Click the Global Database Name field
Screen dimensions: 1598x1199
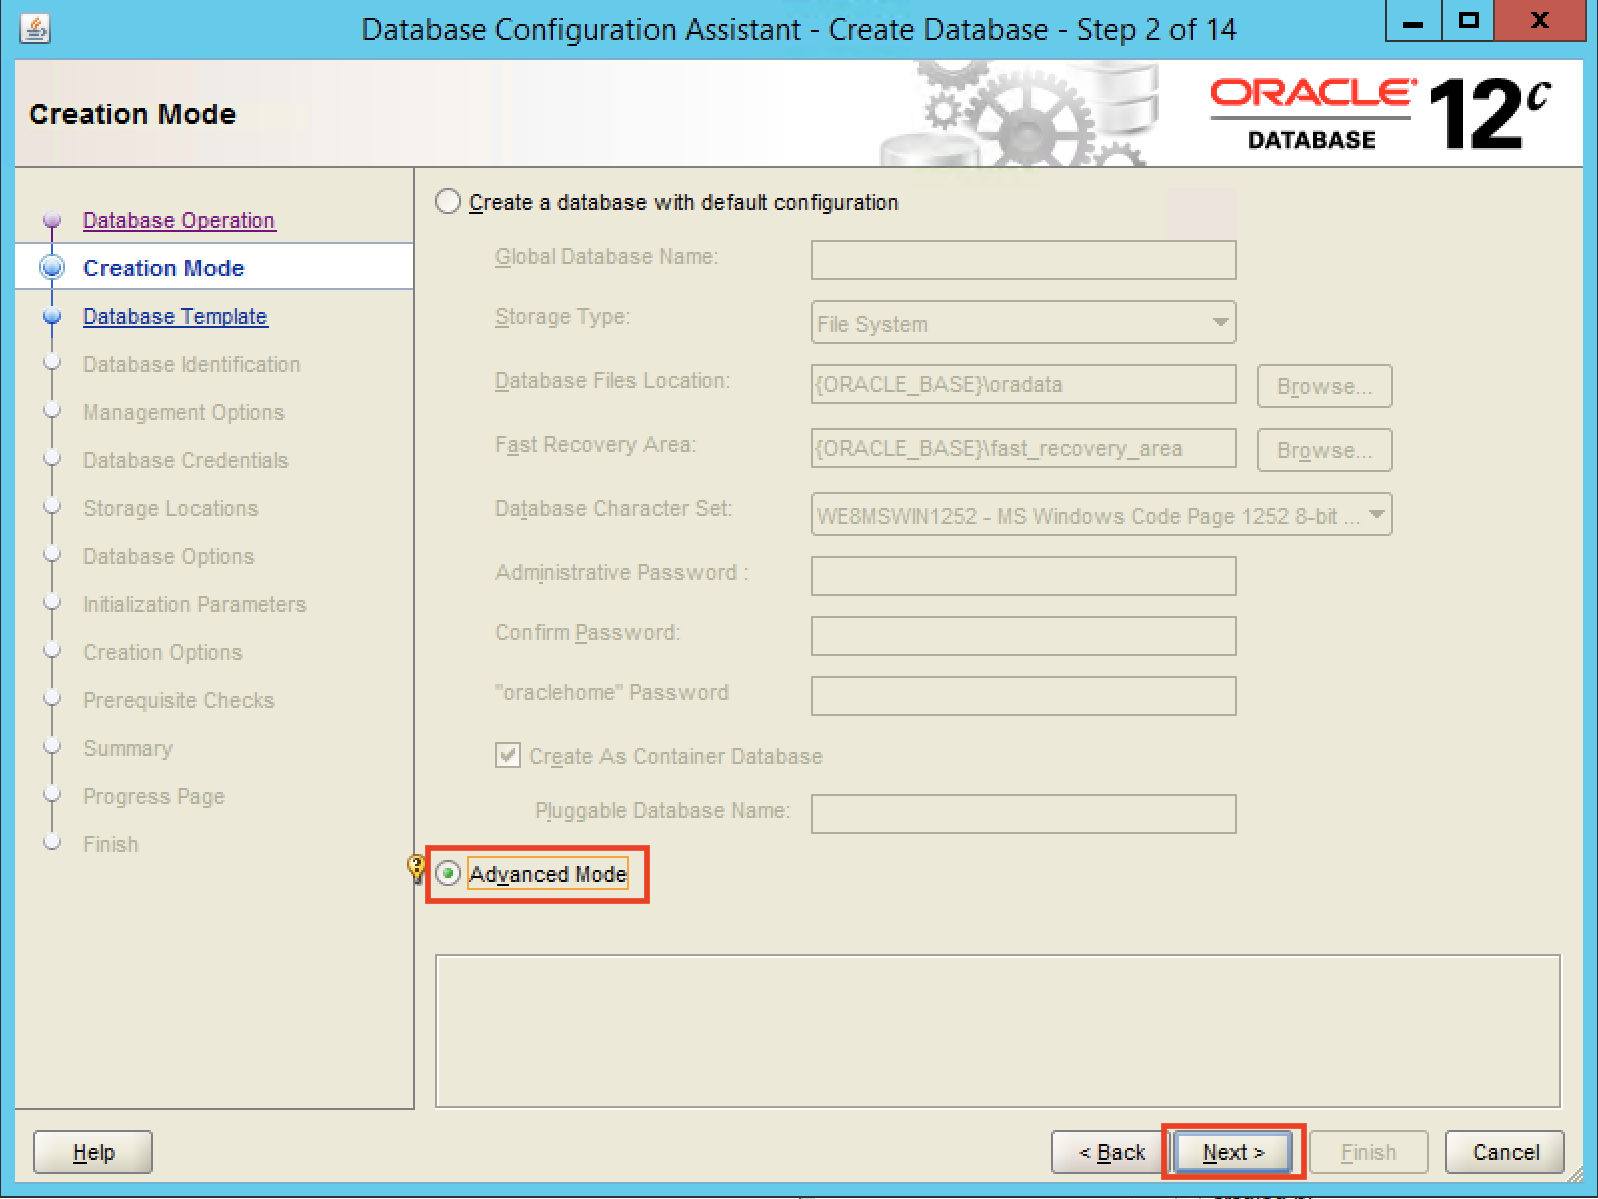coord(1023,260)
